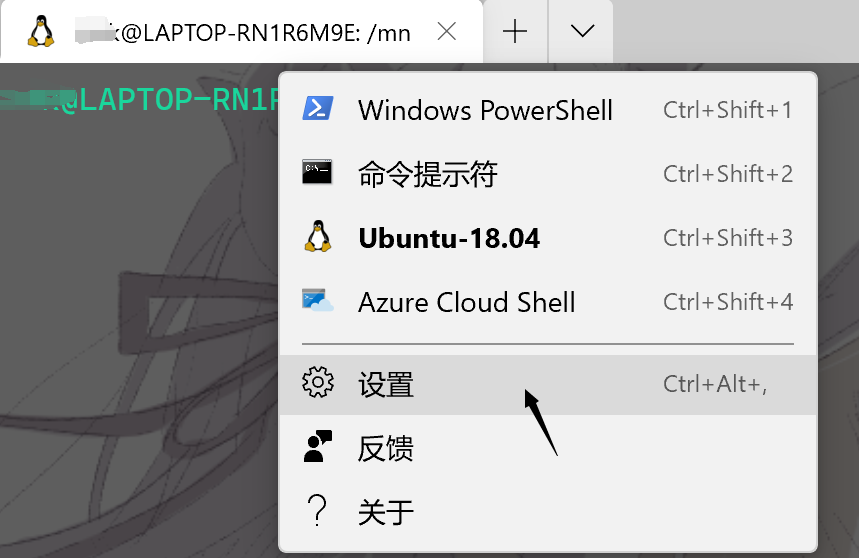Screen dimensions: 859x558
Task: Open 关于 menu entry
Action: tap(548, 511)
